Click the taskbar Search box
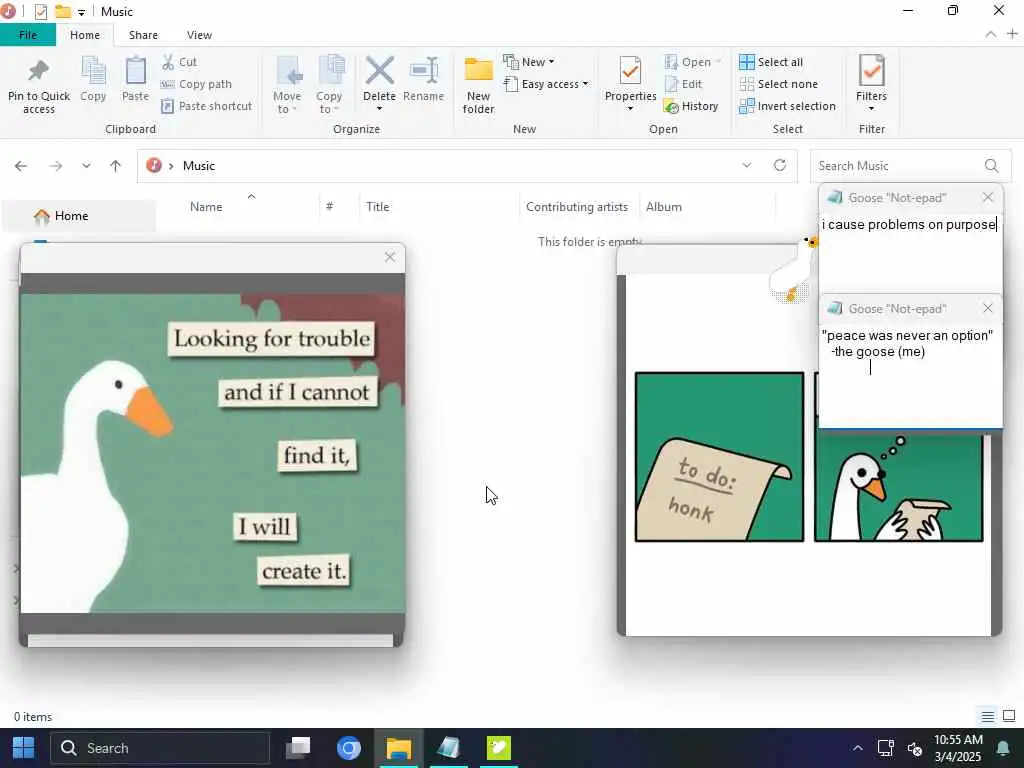The image size is (1024, 768). (x=160, y=748)
